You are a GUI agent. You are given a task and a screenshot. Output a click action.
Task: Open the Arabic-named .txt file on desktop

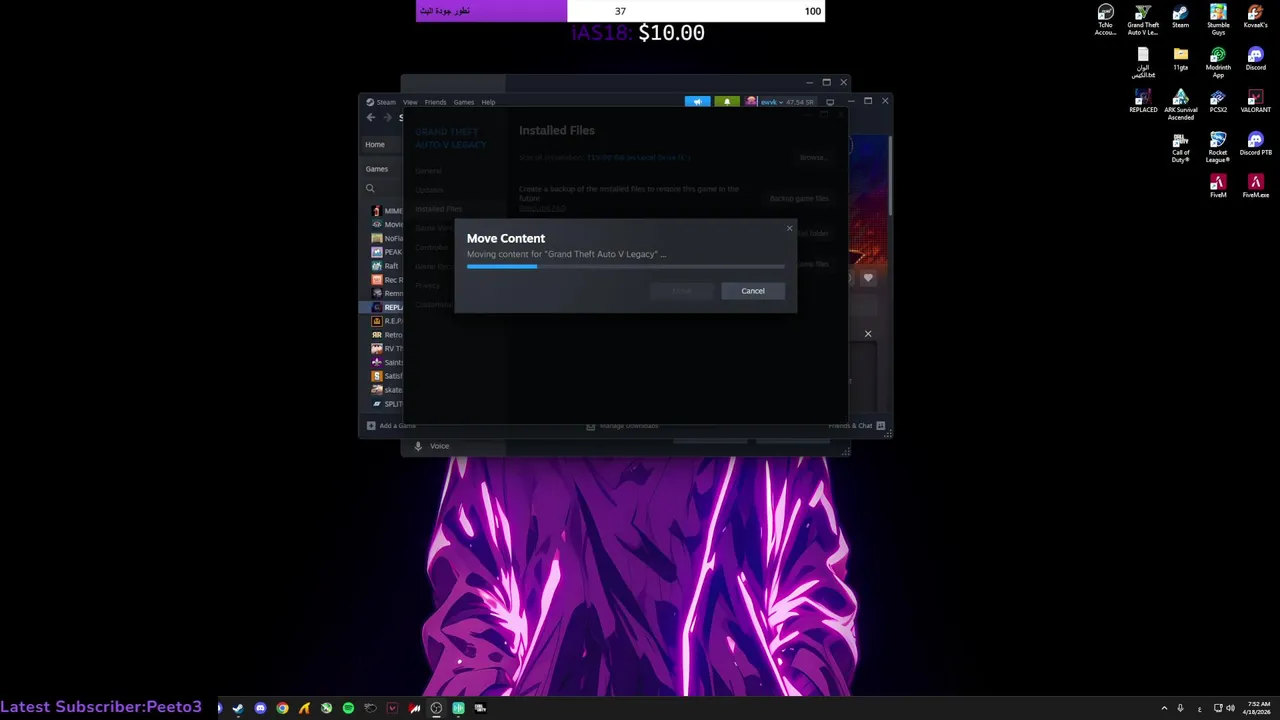[x=1143, y=62]
